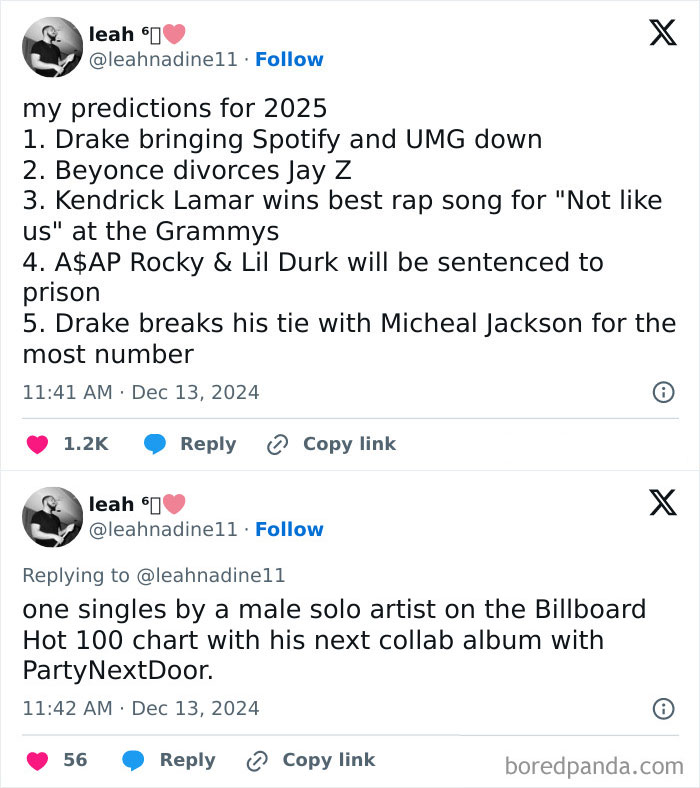
Task: Open the 11:41 AM · Dec 13, 2024 timestamp
Action: [141, 393]
